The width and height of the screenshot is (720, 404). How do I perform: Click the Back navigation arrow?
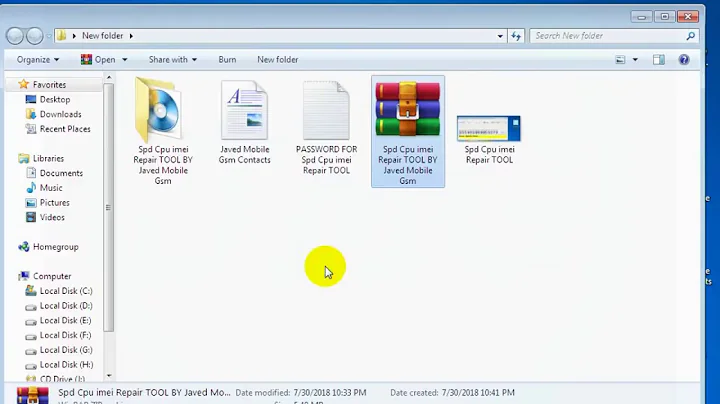[15, 36]
